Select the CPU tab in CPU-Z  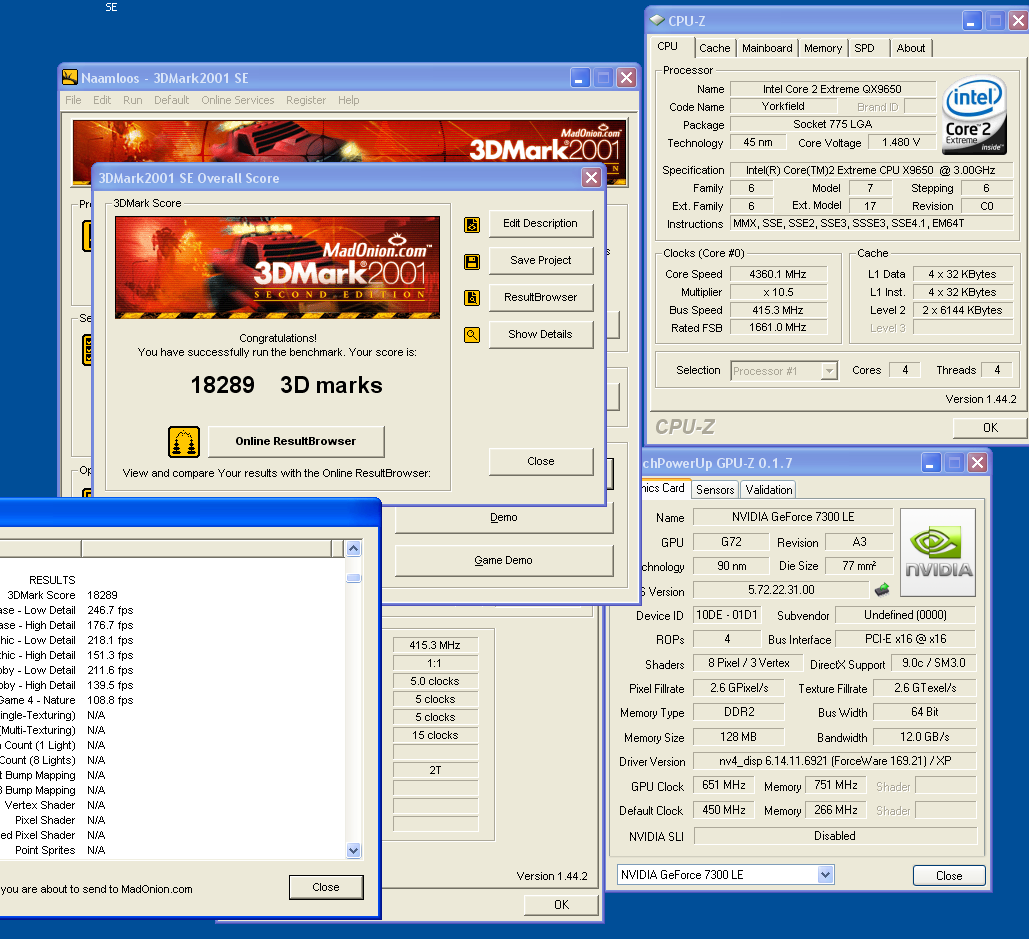667,47
